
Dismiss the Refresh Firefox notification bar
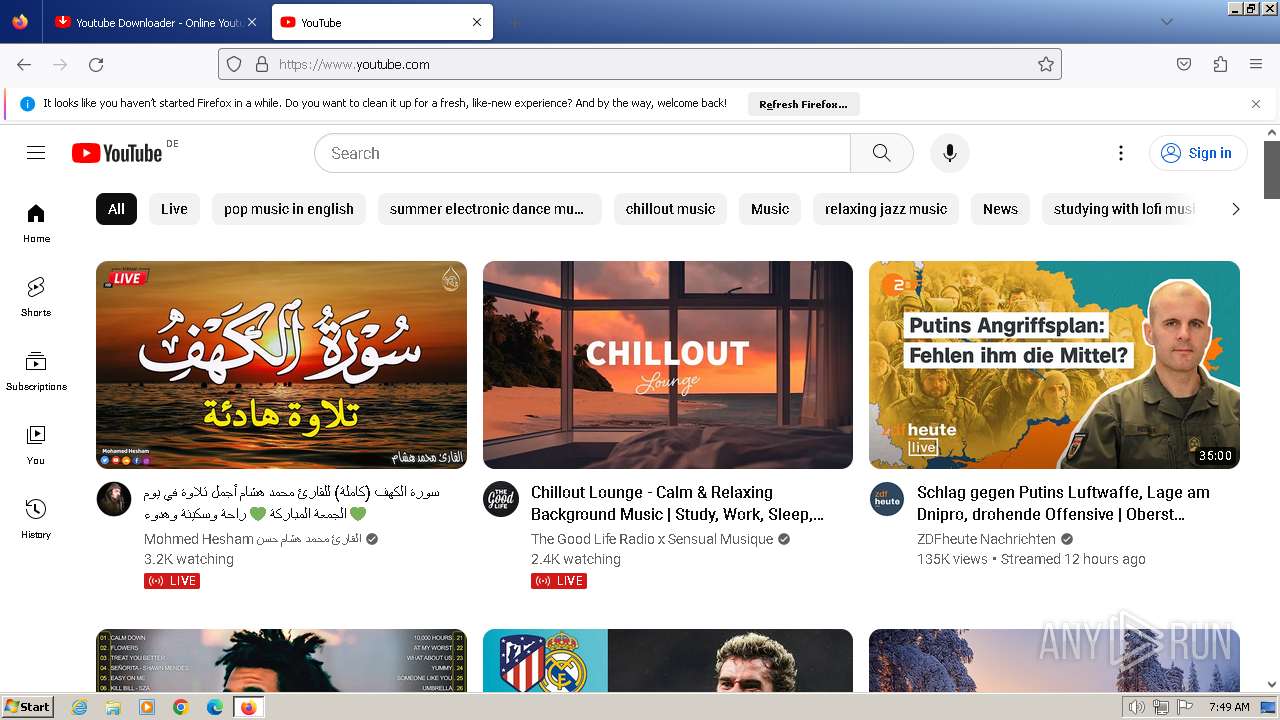click(x=1256, y=104)
